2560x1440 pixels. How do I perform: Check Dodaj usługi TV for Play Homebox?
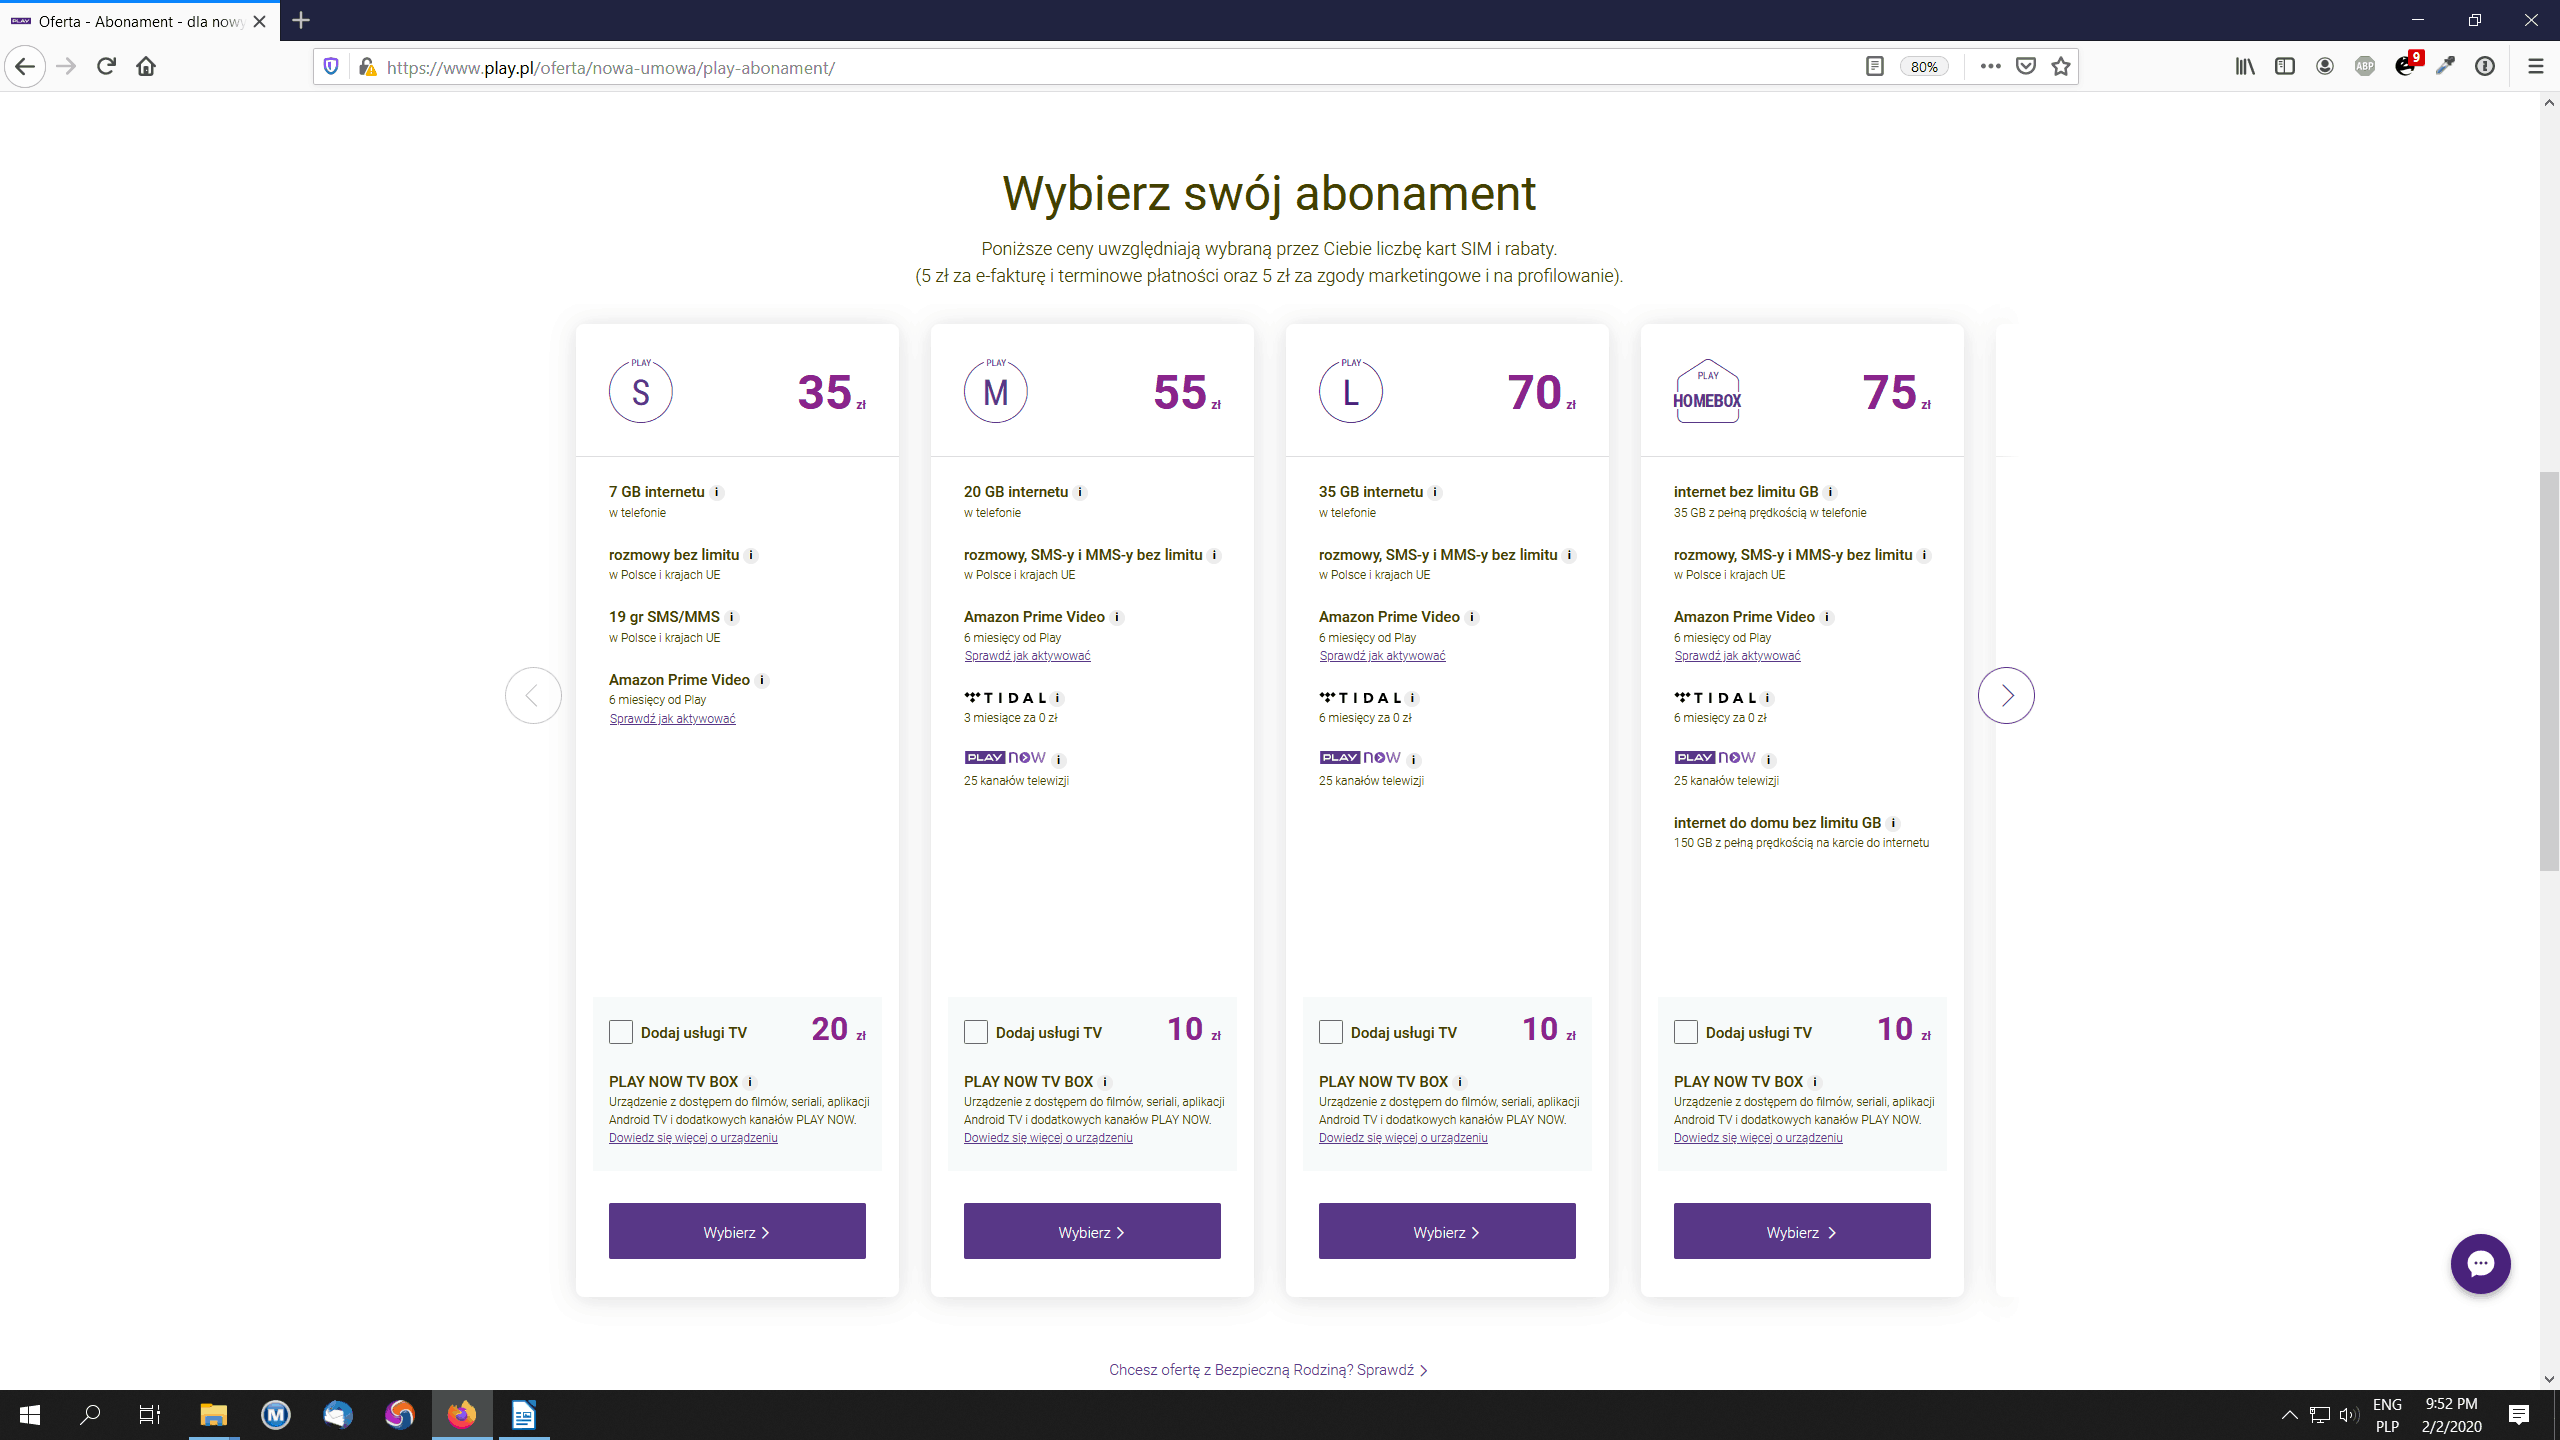[x=1686, y=1032]
